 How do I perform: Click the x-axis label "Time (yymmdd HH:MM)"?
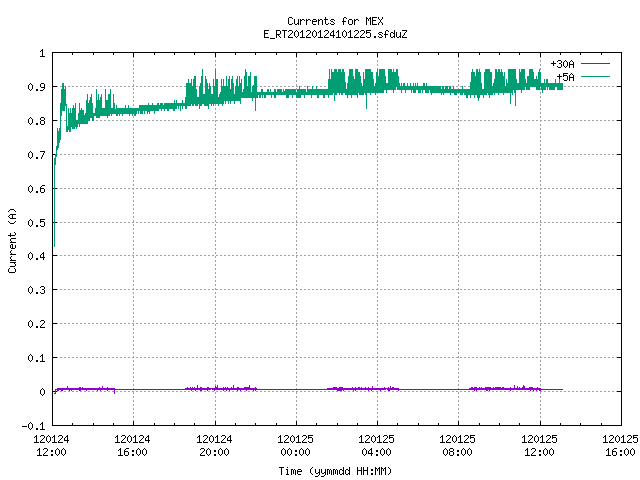pyautogui.click(x=335, y=471)
